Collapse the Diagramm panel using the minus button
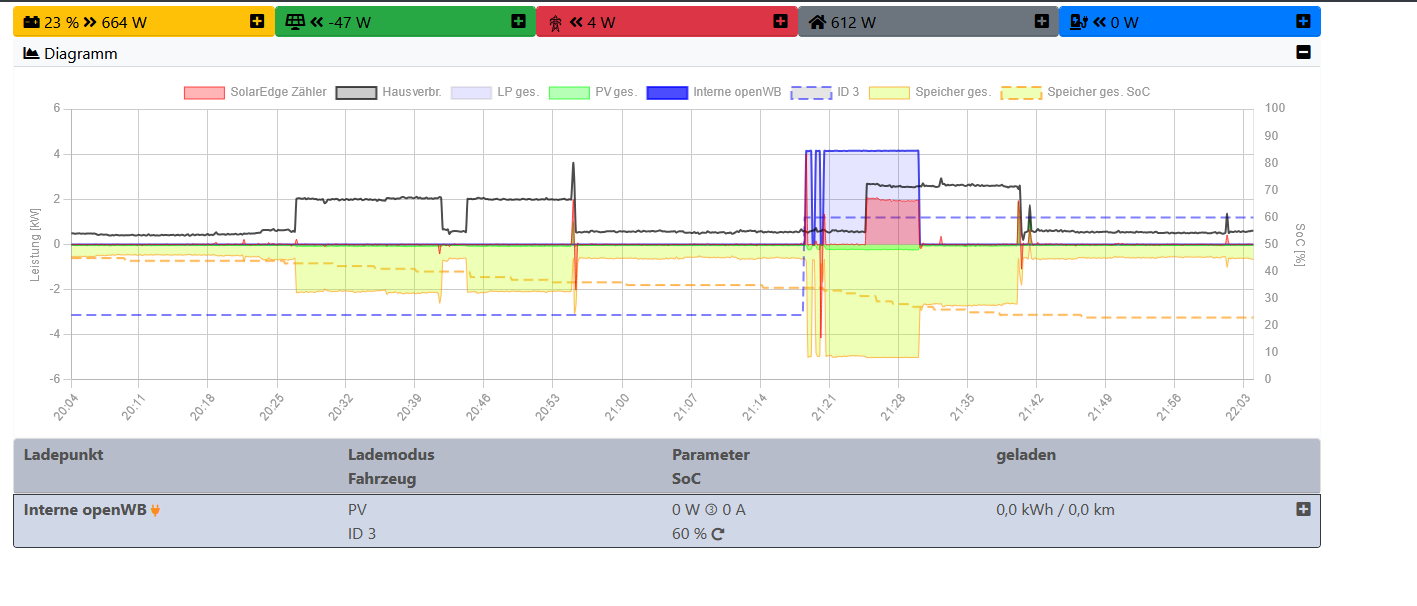This screenshot has width=1417, height=606. coord(1304,53)
